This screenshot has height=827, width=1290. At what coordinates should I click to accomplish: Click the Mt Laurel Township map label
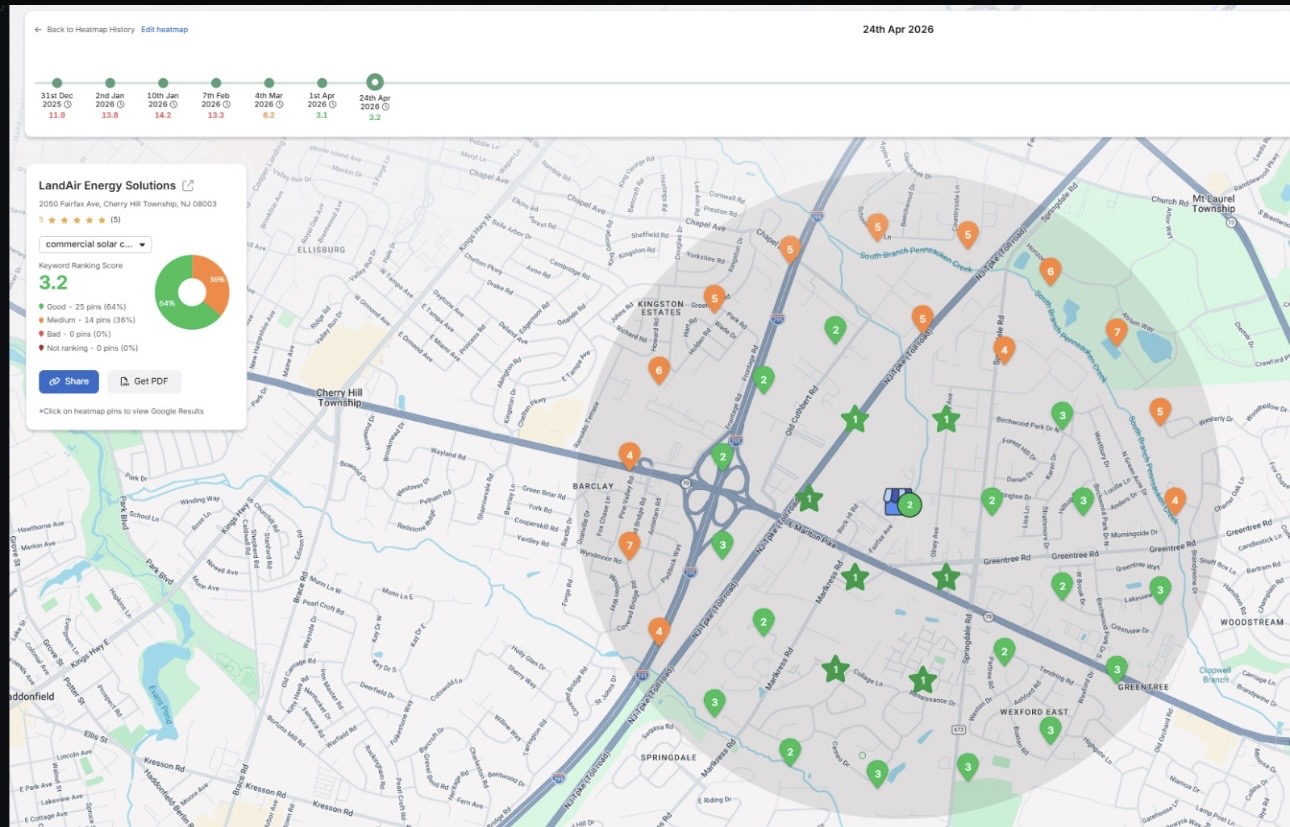[1214, 204]
